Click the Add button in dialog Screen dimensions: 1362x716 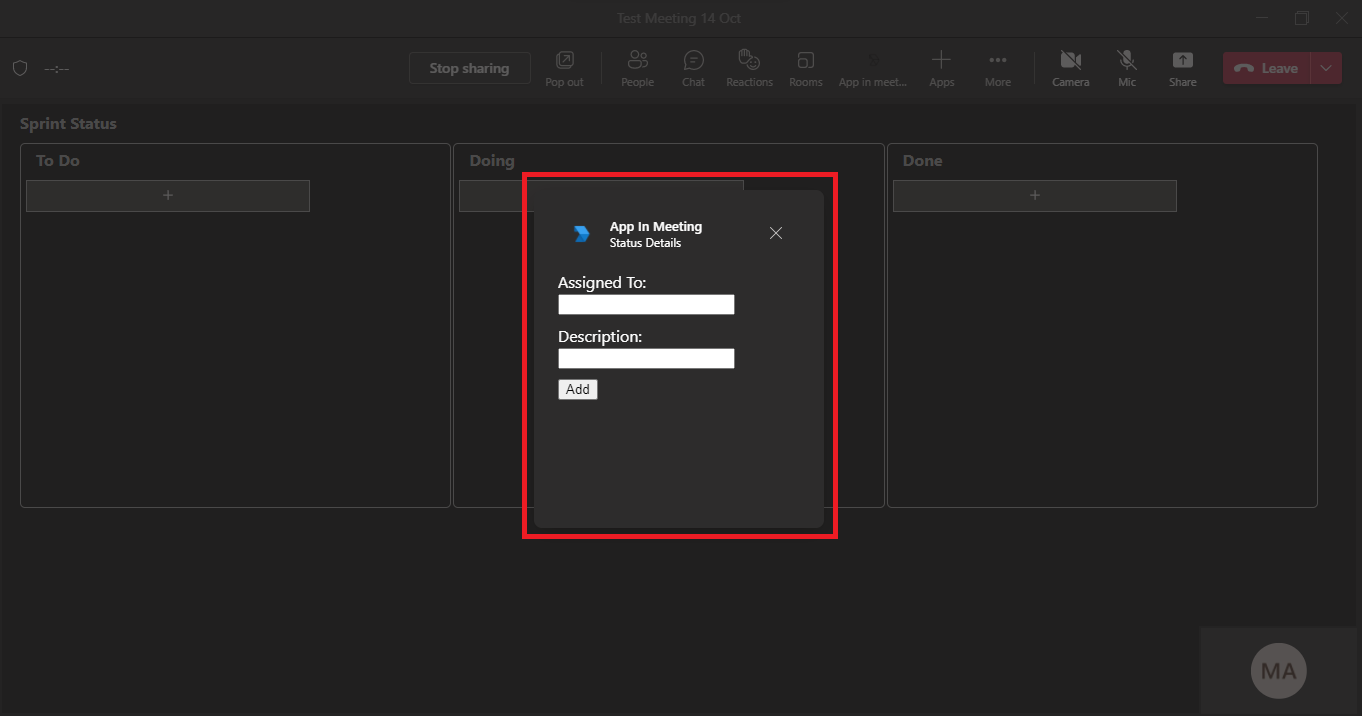577,389
